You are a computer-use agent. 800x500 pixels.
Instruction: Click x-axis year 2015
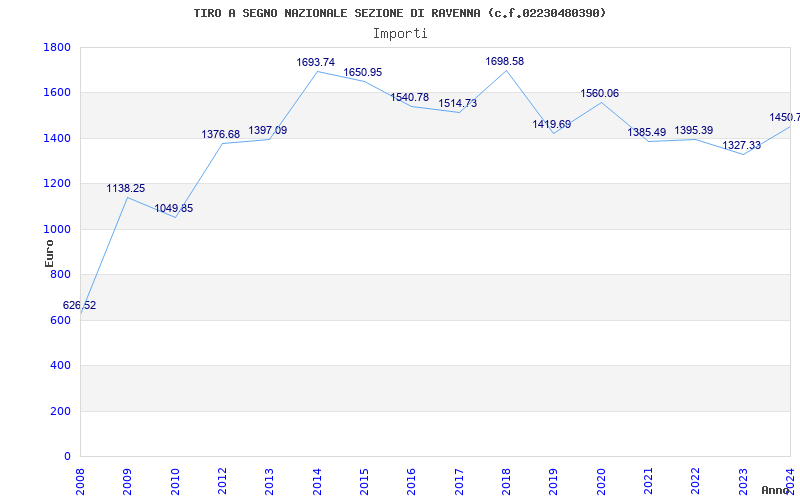click(x=364, y=482)
